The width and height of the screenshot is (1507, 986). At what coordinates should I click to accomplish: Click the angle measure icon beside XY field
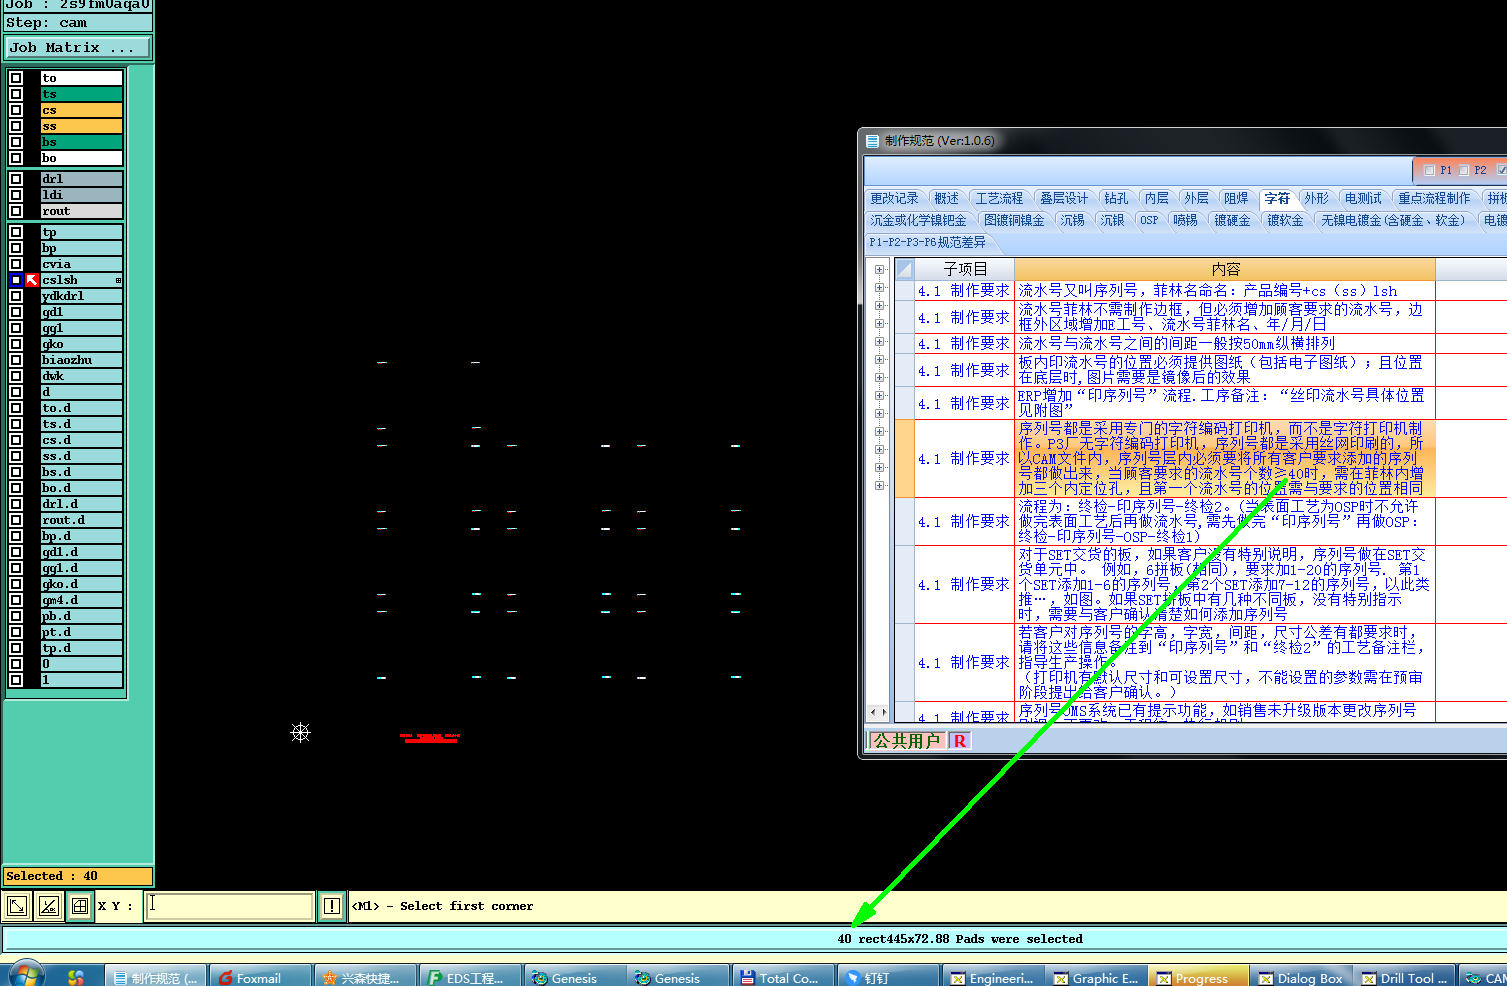48,906
